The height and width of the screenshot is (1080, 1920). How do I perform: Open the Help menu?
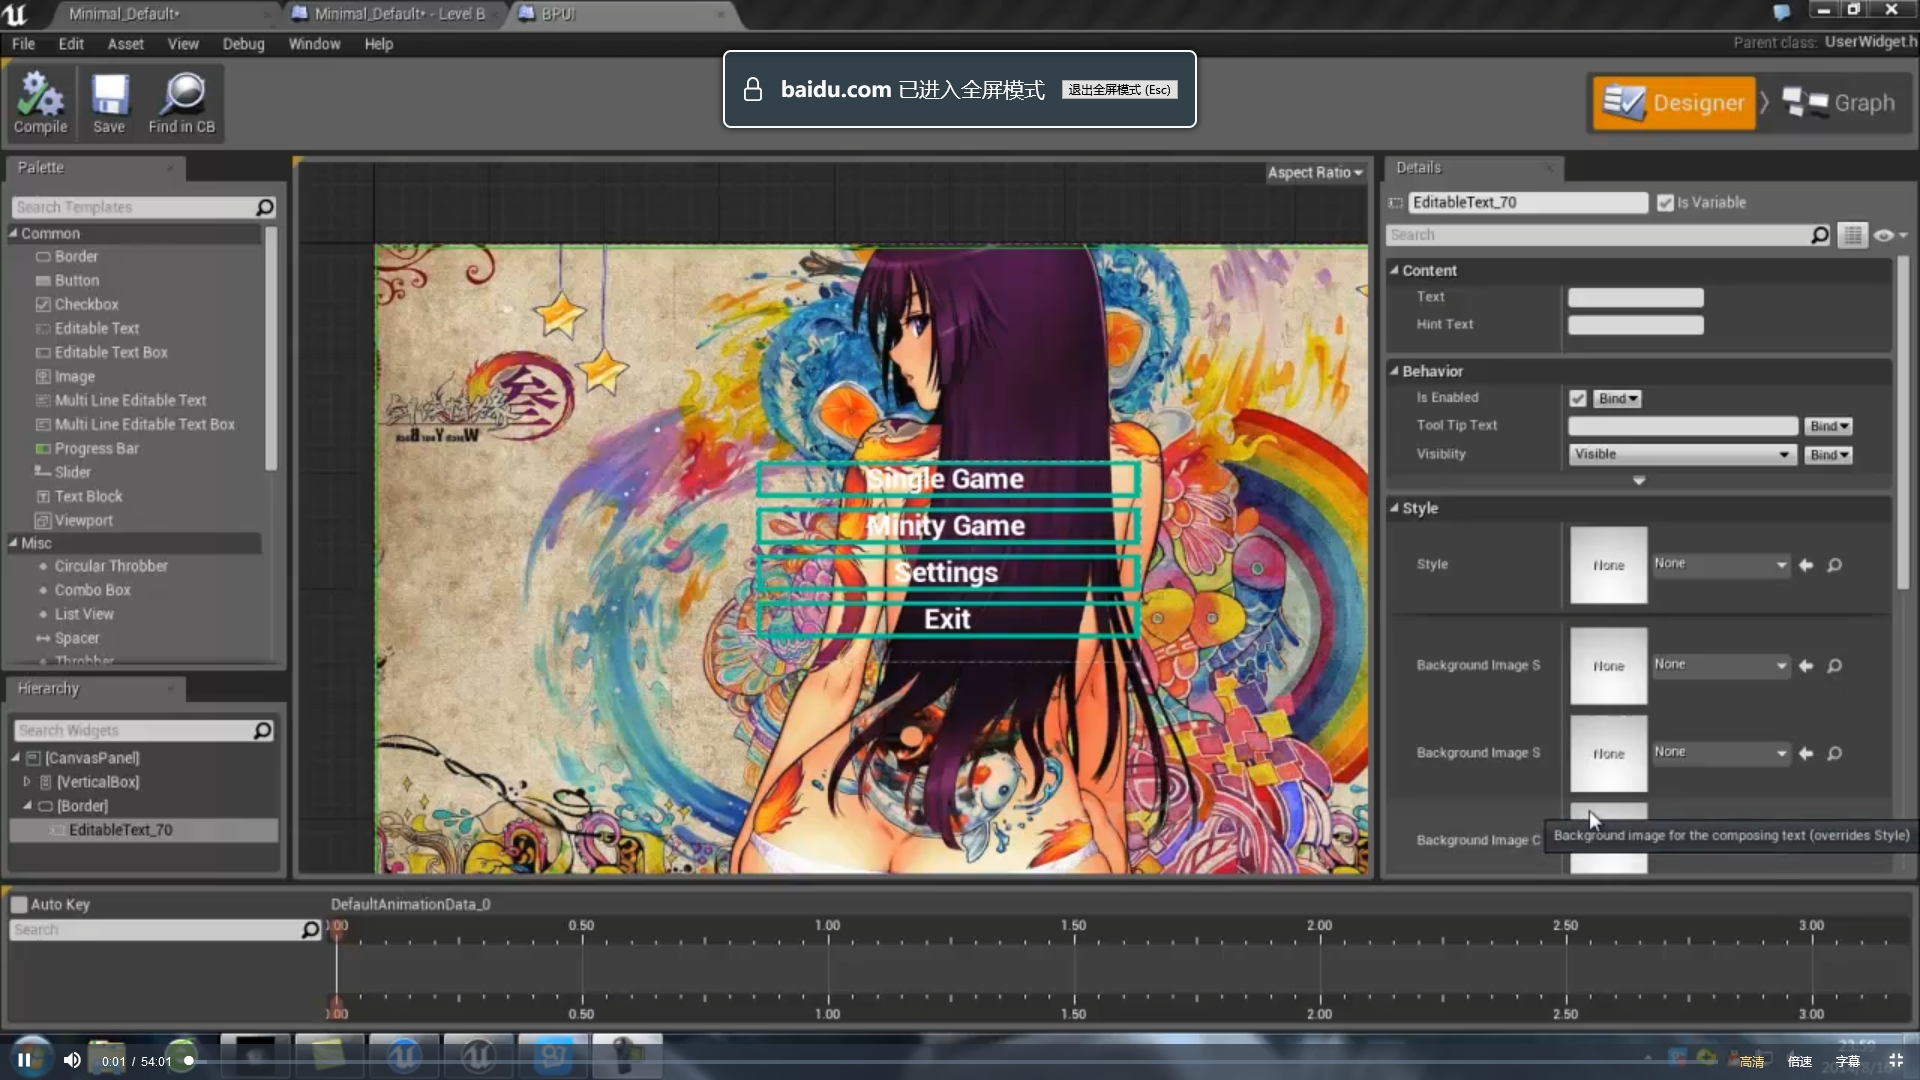[x=378, y=44]
